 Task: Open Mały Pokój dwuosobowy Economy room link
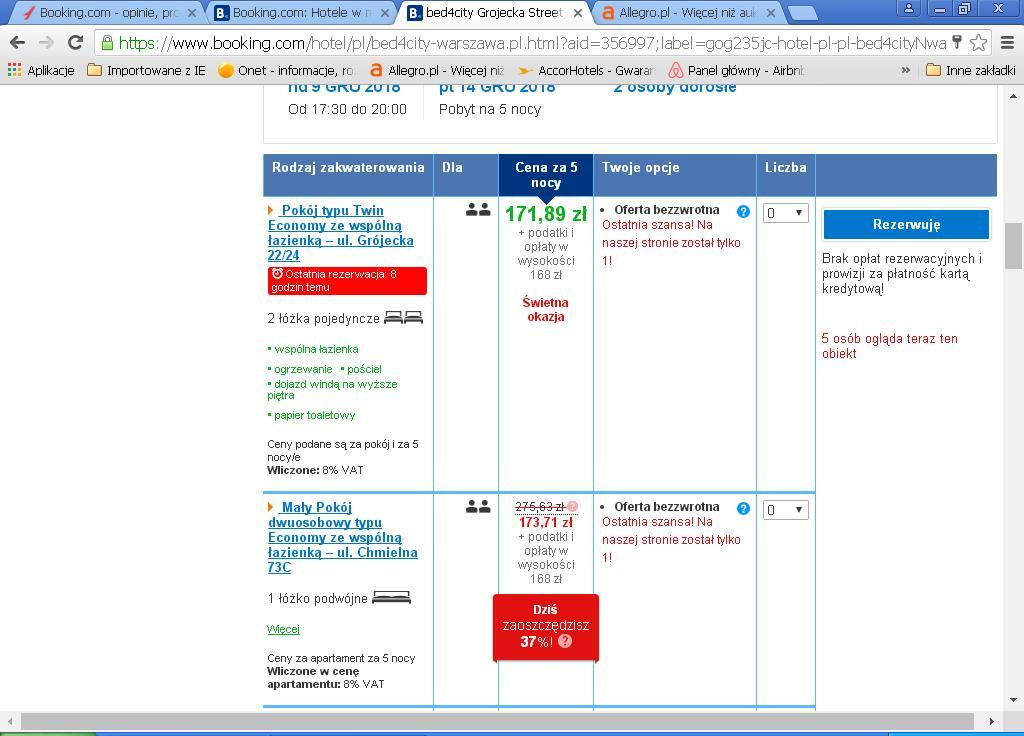[x=342, y=537]
